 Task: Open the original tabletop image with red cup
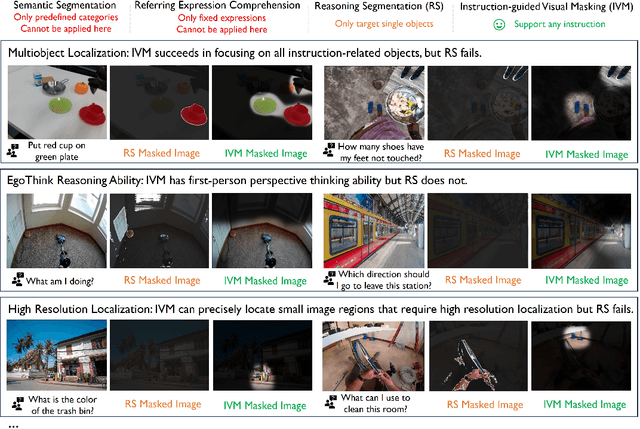(x=57, y=102)
